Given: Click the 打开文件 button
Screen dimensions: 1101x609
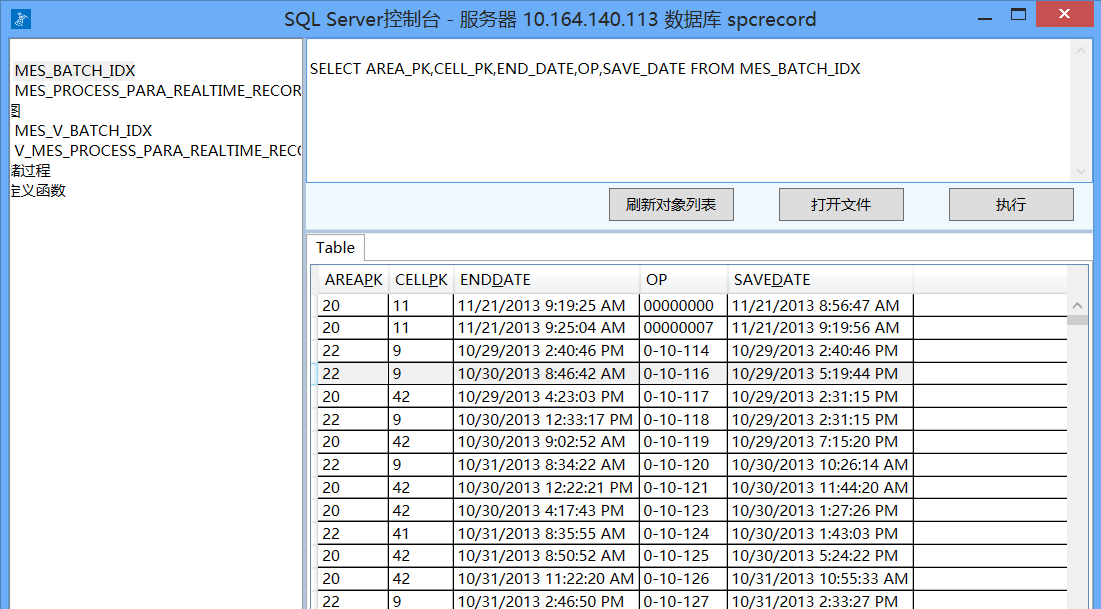Looking at the screenshot, I should point(841,204).
